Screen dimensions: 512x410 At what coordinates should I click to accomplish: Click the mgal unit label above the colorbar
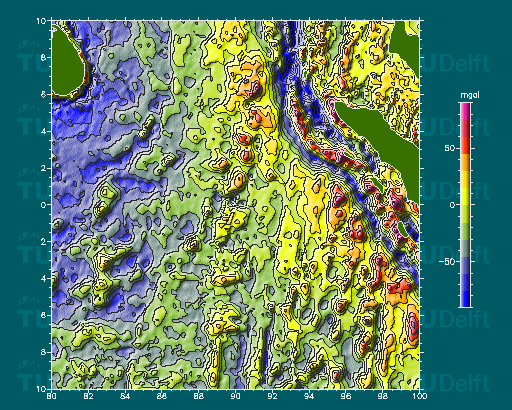tap(470, 95)
